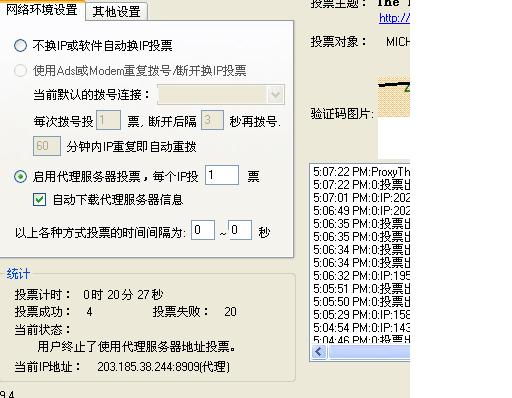Select the Adsl或Modem重复拨号 radio option
512x398 pixels.
[20, 70]
